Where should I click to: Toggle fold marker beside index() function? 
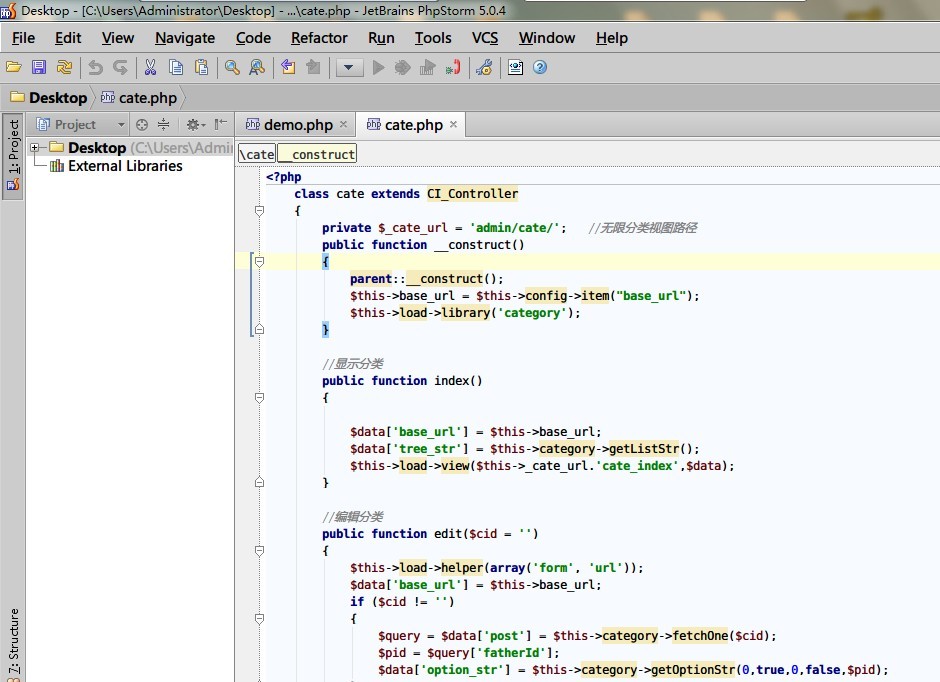click(259, 398)
